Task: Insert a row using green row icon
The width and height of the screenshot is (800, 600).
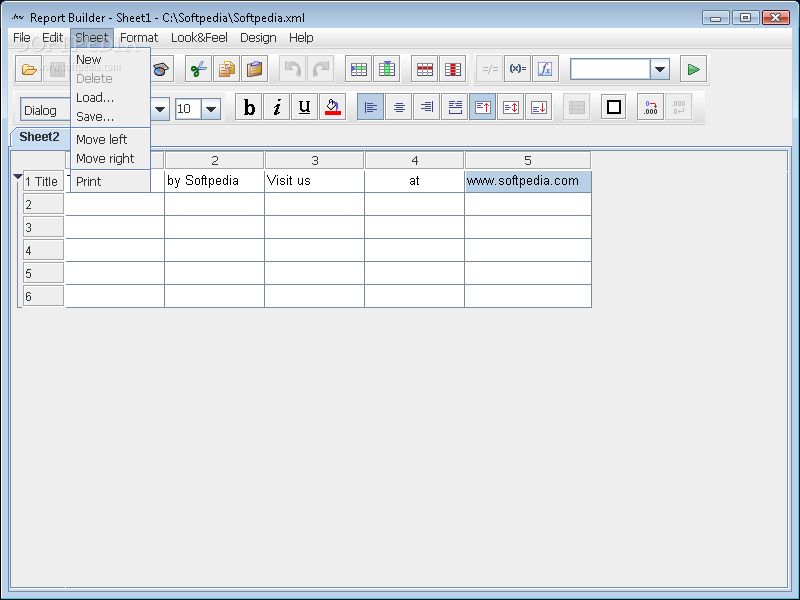Action: click(359, 69)
